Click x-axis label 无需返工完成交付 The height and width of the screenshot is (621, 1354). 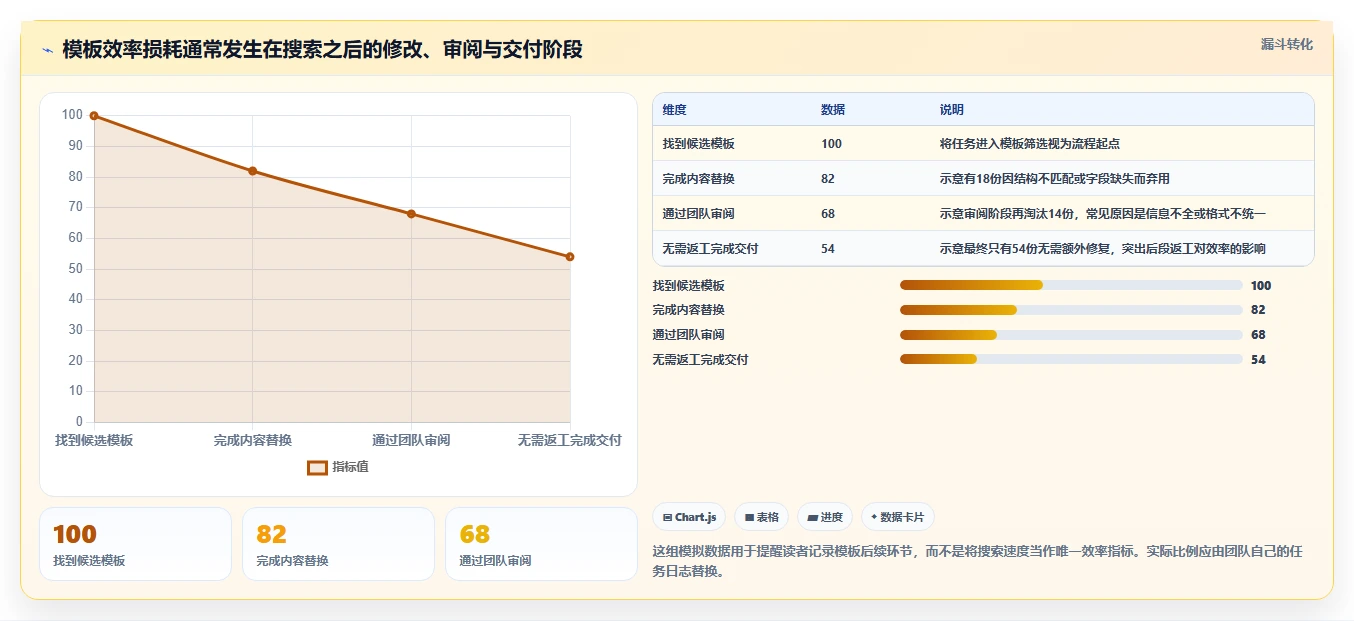(570, 440)
